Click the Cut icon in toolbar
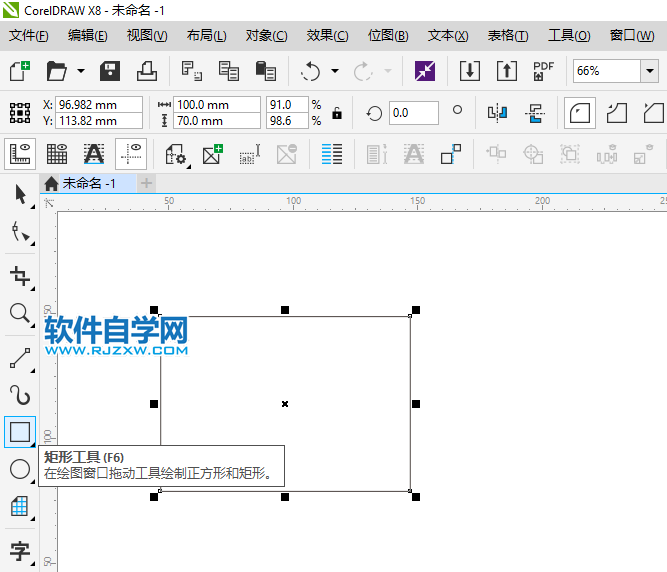 coord(191,71)
